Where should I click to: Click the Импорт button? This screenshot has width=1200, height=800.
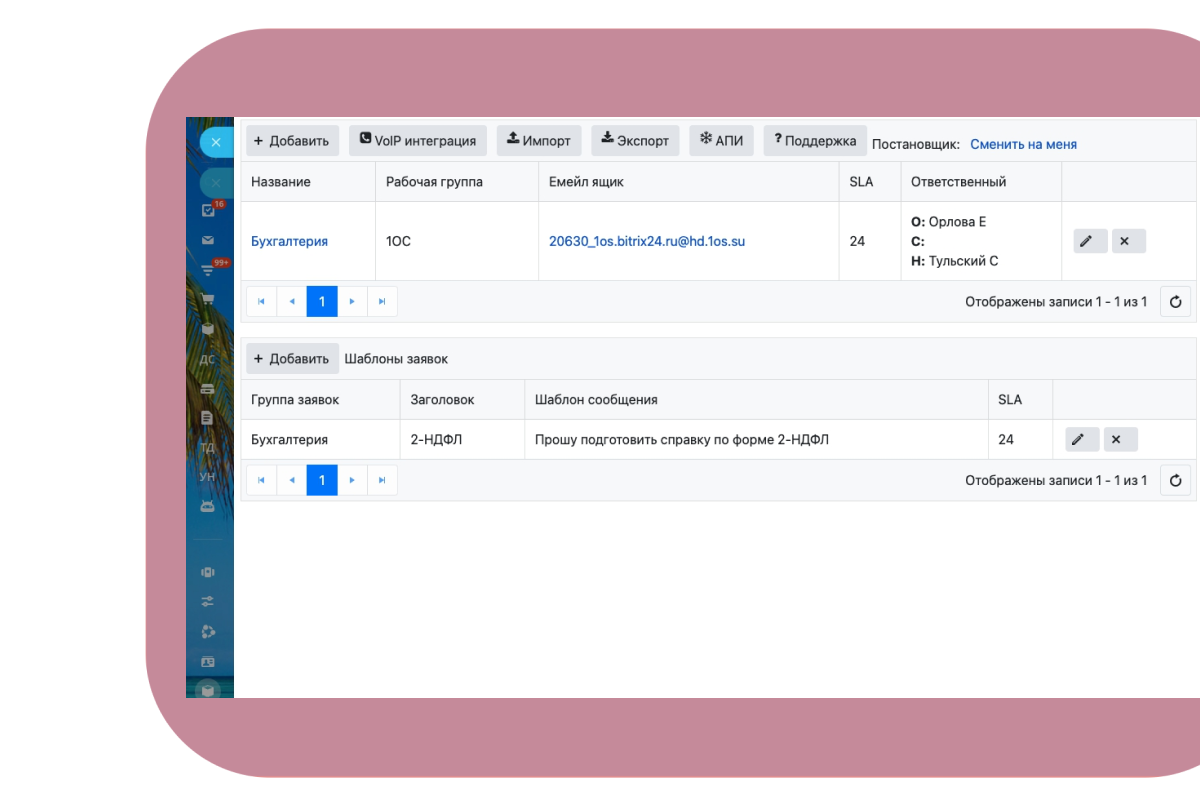point(539,141)
